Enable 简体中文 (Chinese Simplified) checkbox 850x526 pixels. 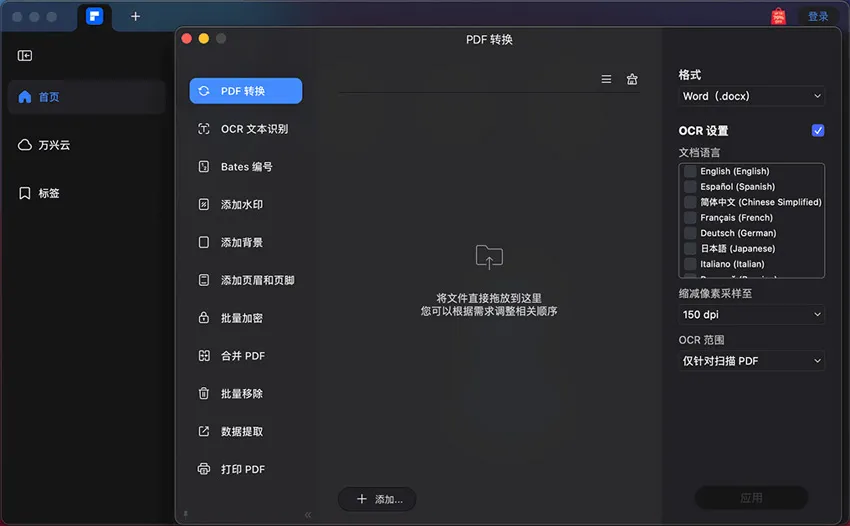[x=690, y=202]
